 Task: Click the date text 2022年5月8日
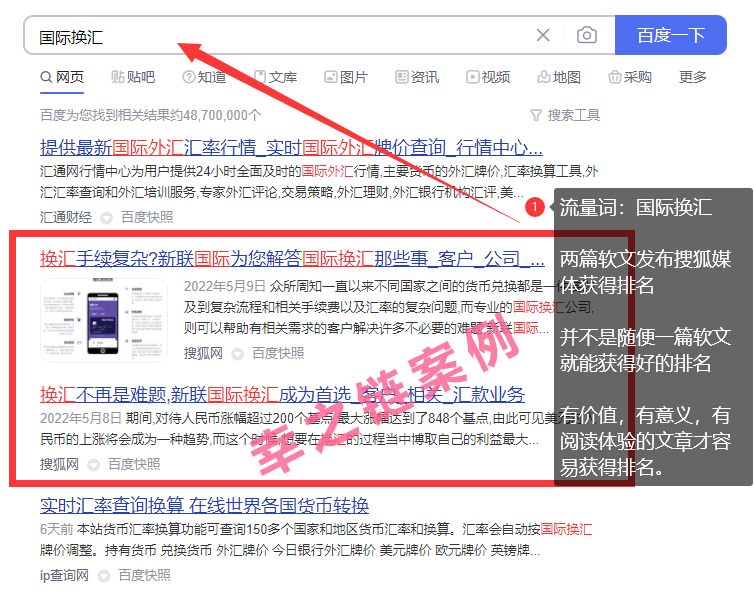click(81, 418)
